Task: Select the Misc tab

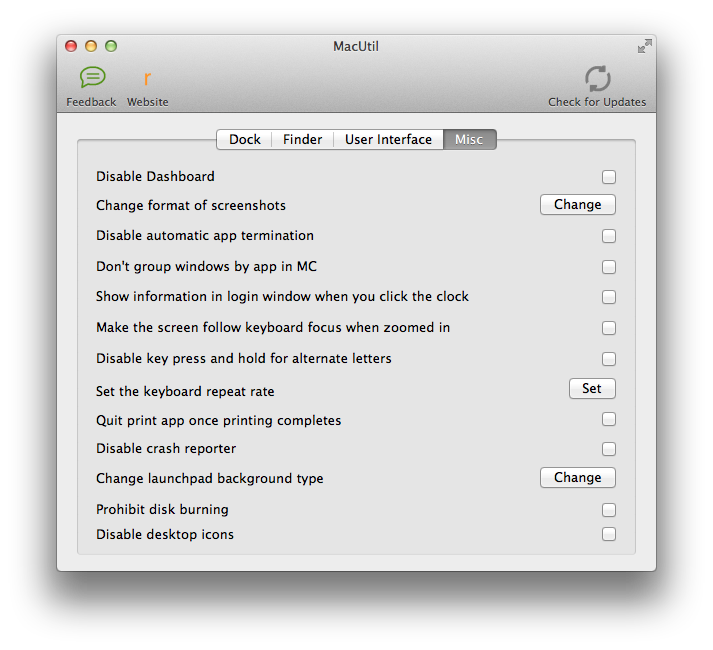Action: tap(469, 139)
